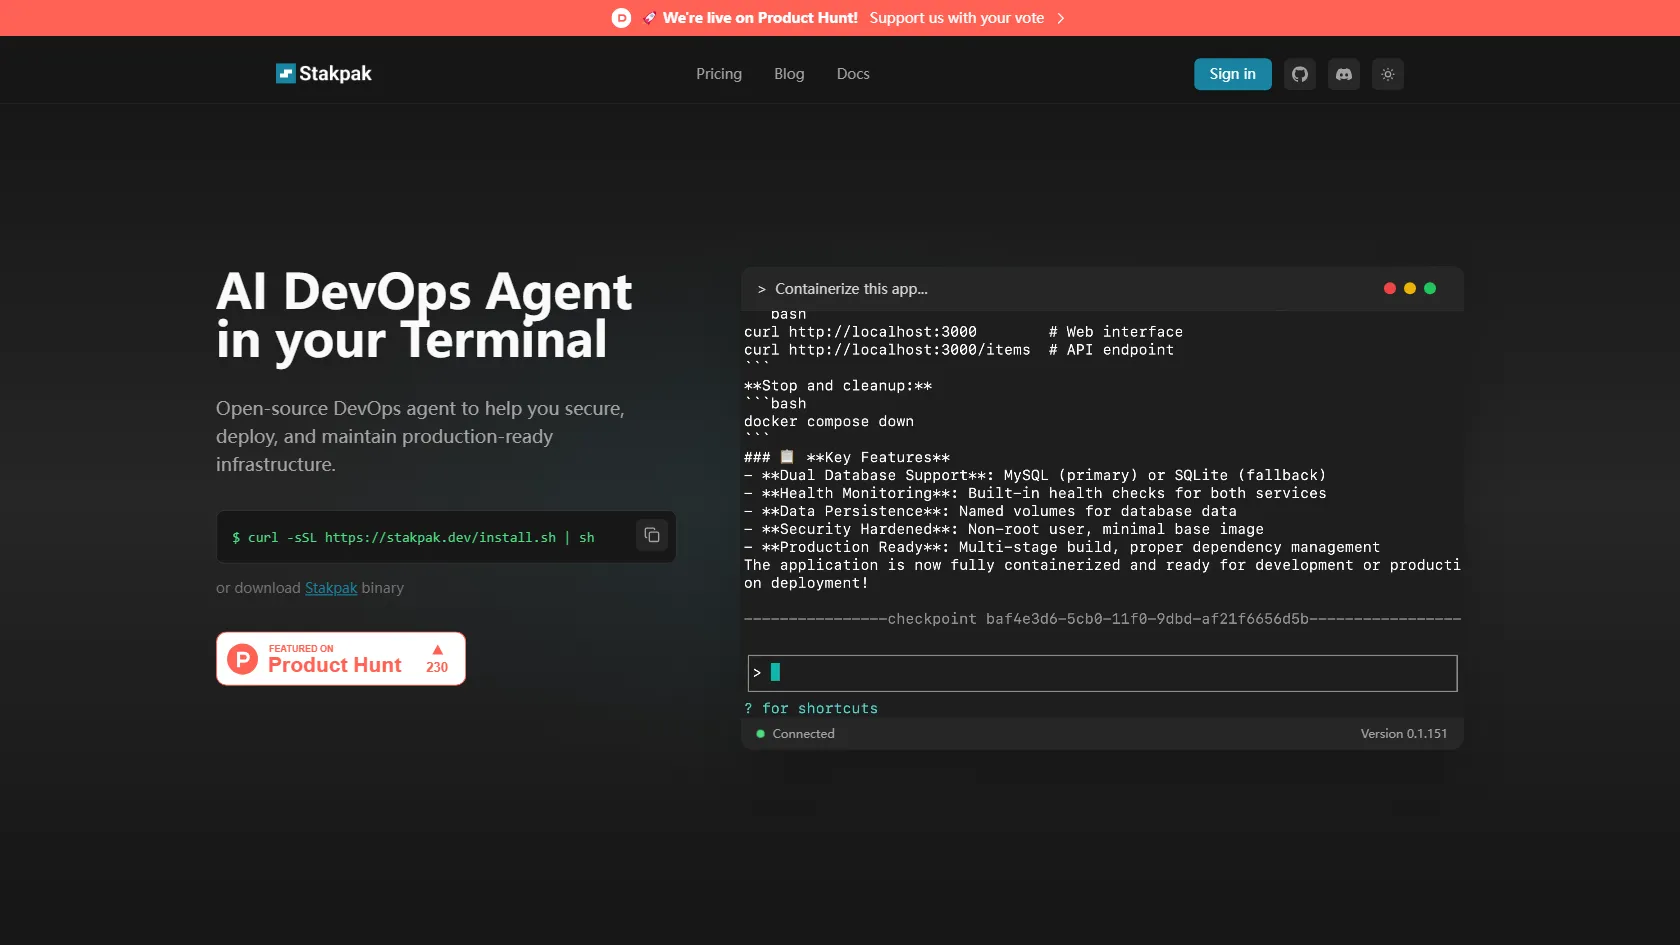Open the GitHub repository icon
Screen dimensions: 1680x945
tap(1299, 74)
